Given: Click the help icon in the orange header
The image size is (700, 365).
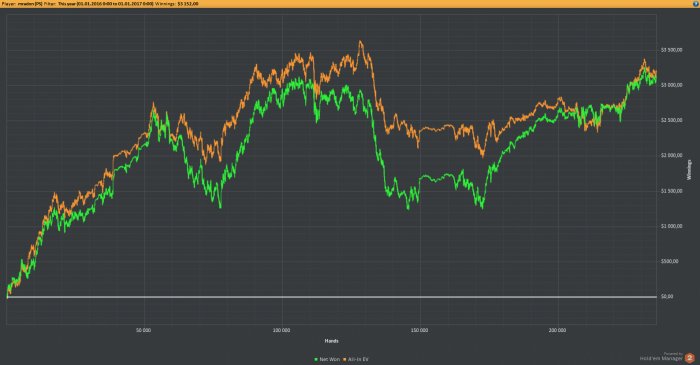Looking at the screenshot, I should [695, 4].
